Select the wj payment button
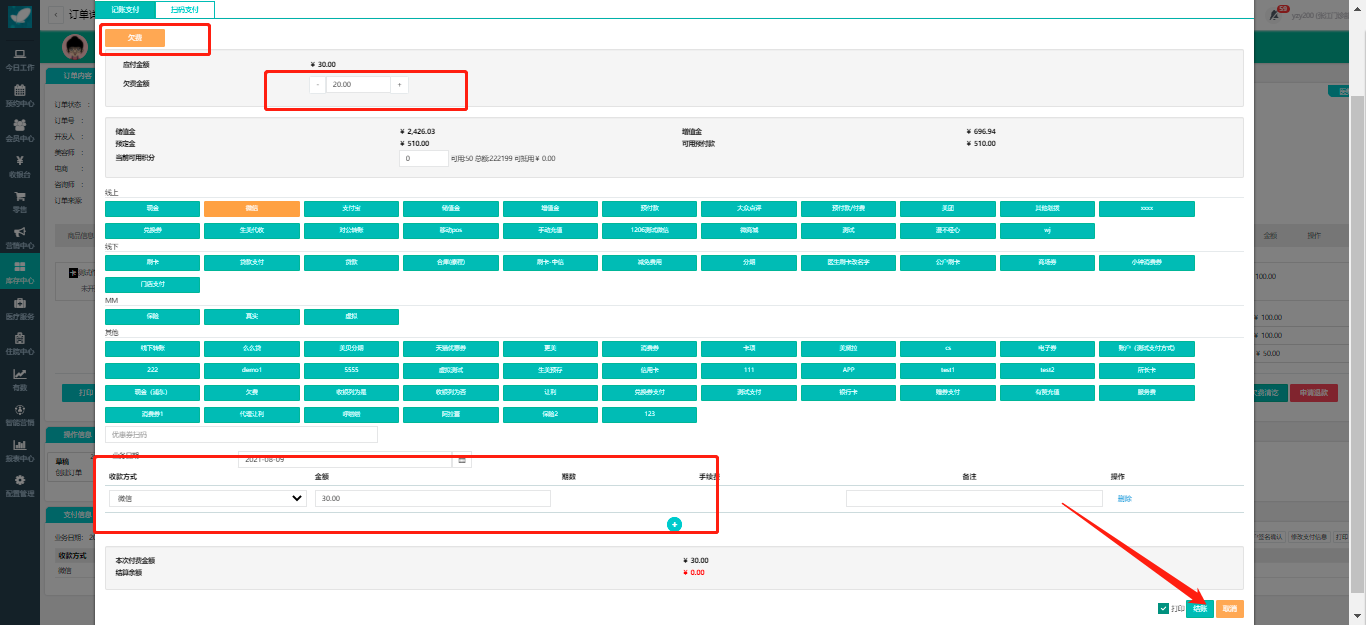1366x625 pixels. click(1047, 230)
